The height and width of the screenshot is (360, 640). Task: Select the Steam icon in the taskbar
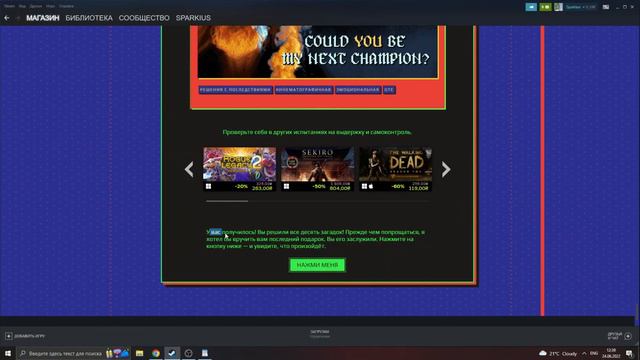pyautogui.click(x=172, y=353)
